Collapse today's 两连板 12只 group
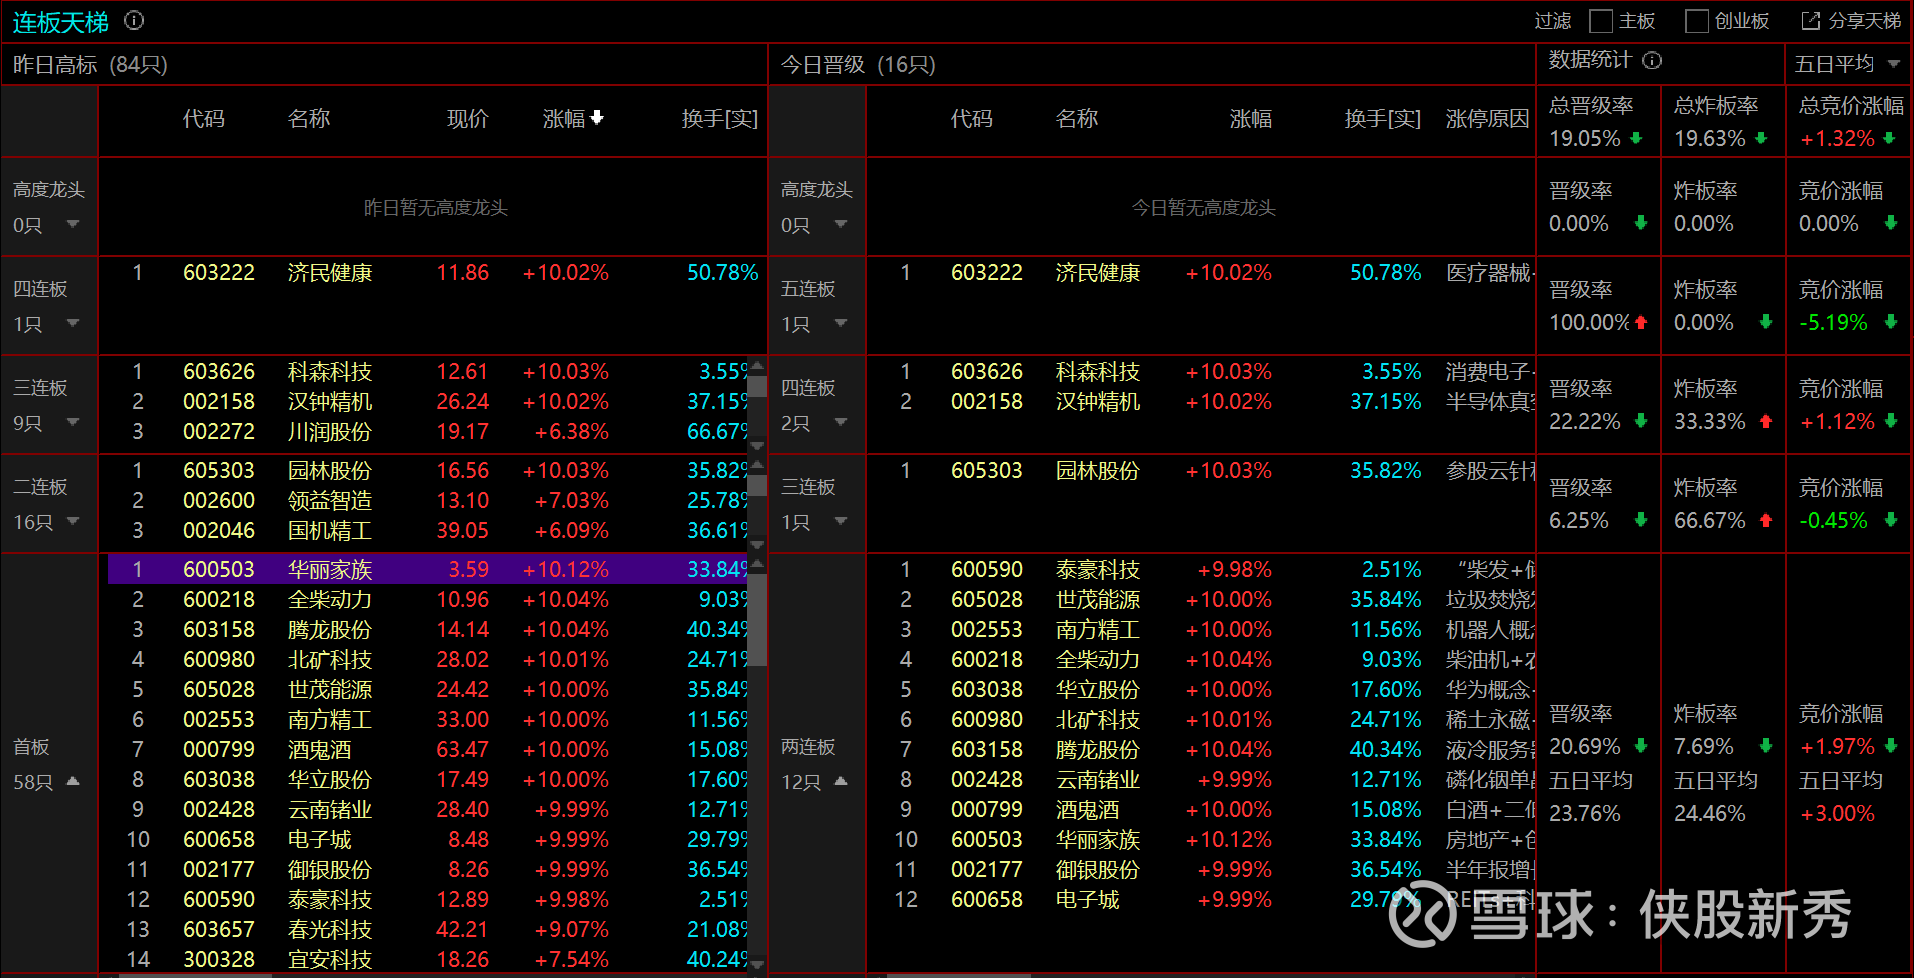This screenshot has height=978, width=1914. coord(841,781)
